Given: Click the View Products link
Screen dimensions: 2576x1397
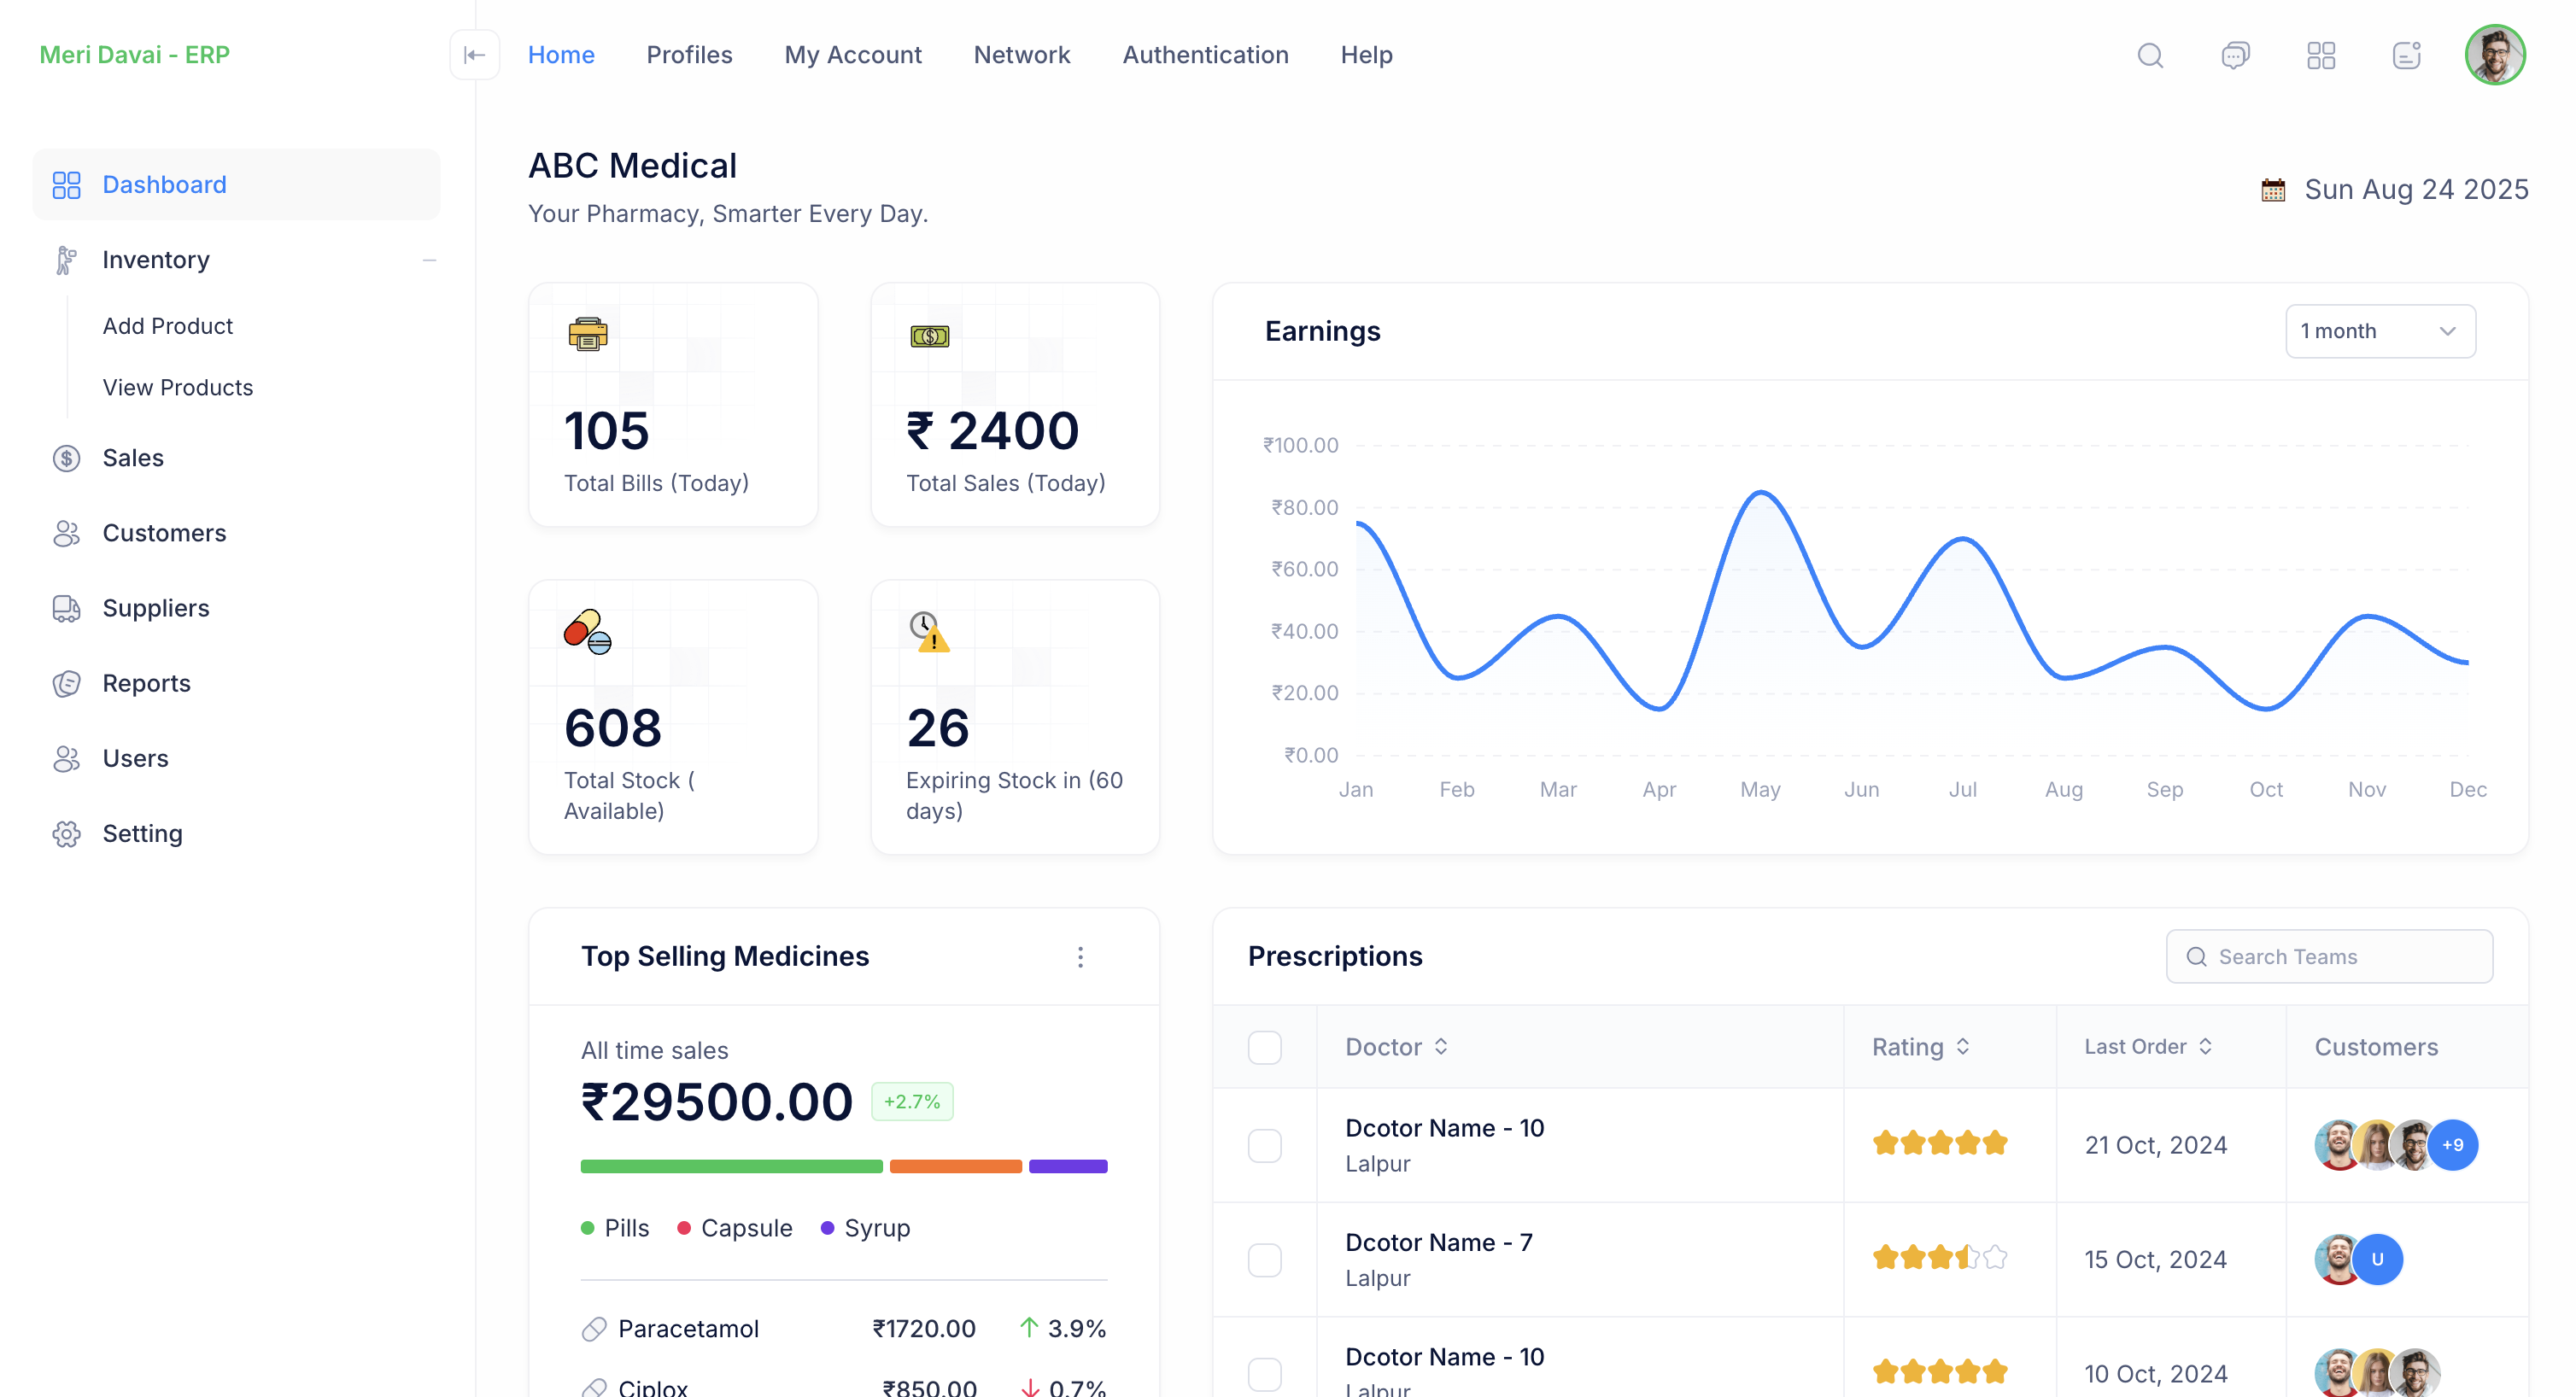Looking at the screenshot, I should coord(178,388).
